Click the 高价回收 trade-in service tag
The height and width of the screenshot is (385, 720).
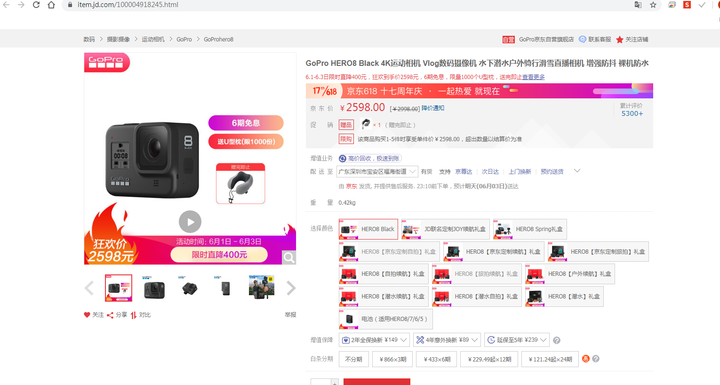(370, 159)
